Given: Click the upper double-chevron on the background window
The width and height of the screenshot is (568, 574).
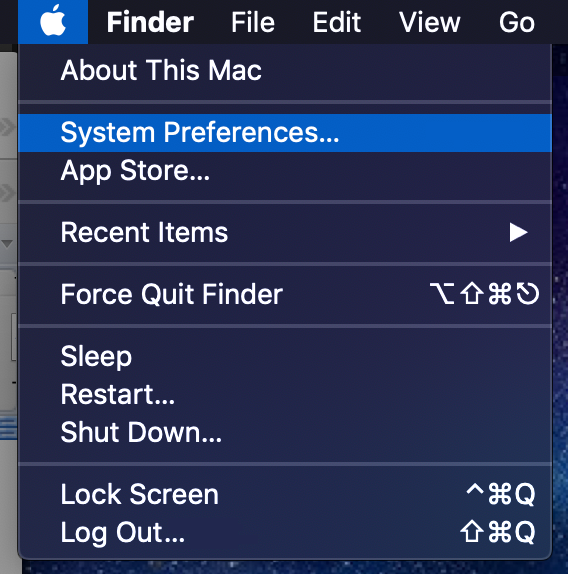Looking at the screenshot, I should [8, 127].
